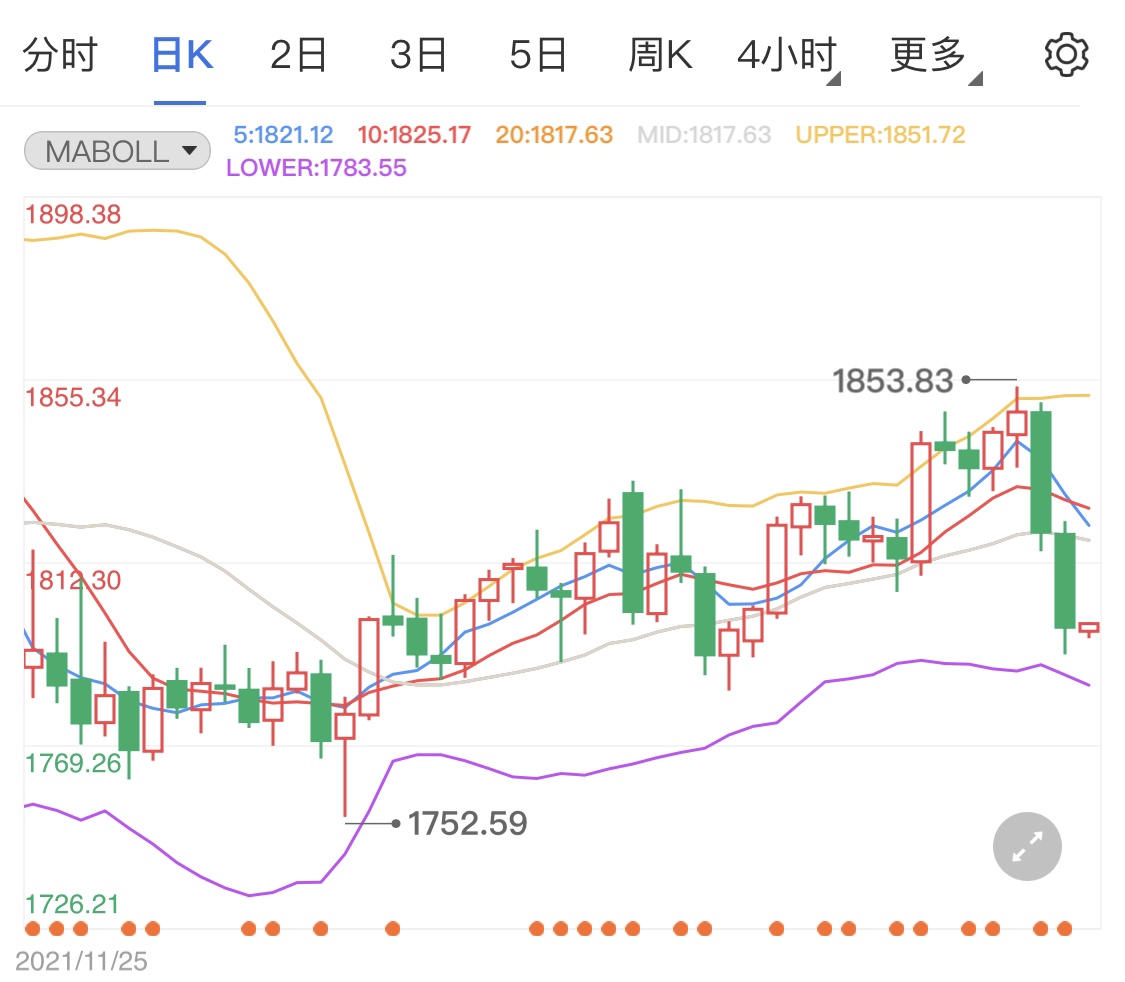Expand chart to fullscreen with arrows button
Viewport: 1125px width, 982px height.
pos(1027,846)
